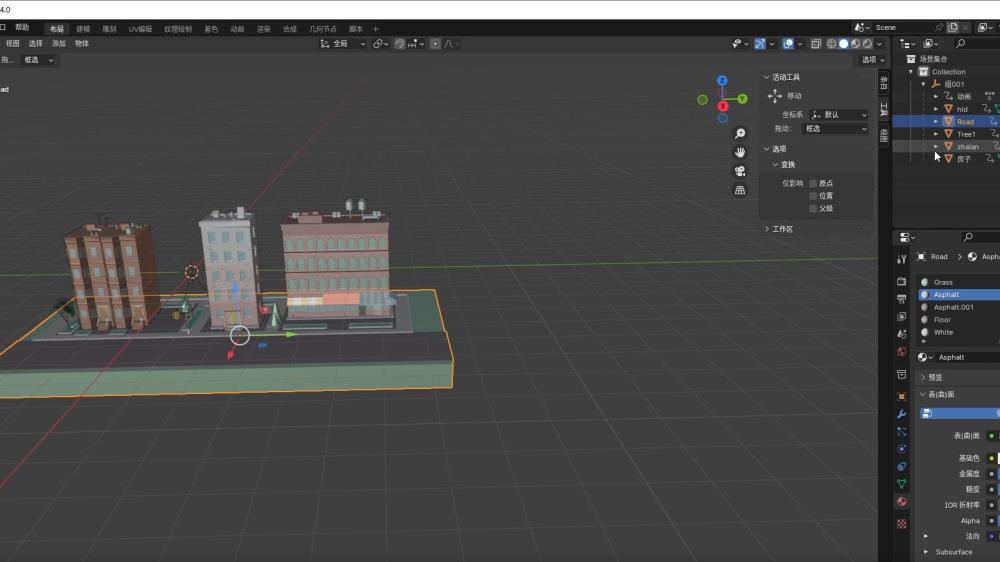Select the Grass material slot
The height and width of the screenshot is (562, 1000).
(943, 282)
